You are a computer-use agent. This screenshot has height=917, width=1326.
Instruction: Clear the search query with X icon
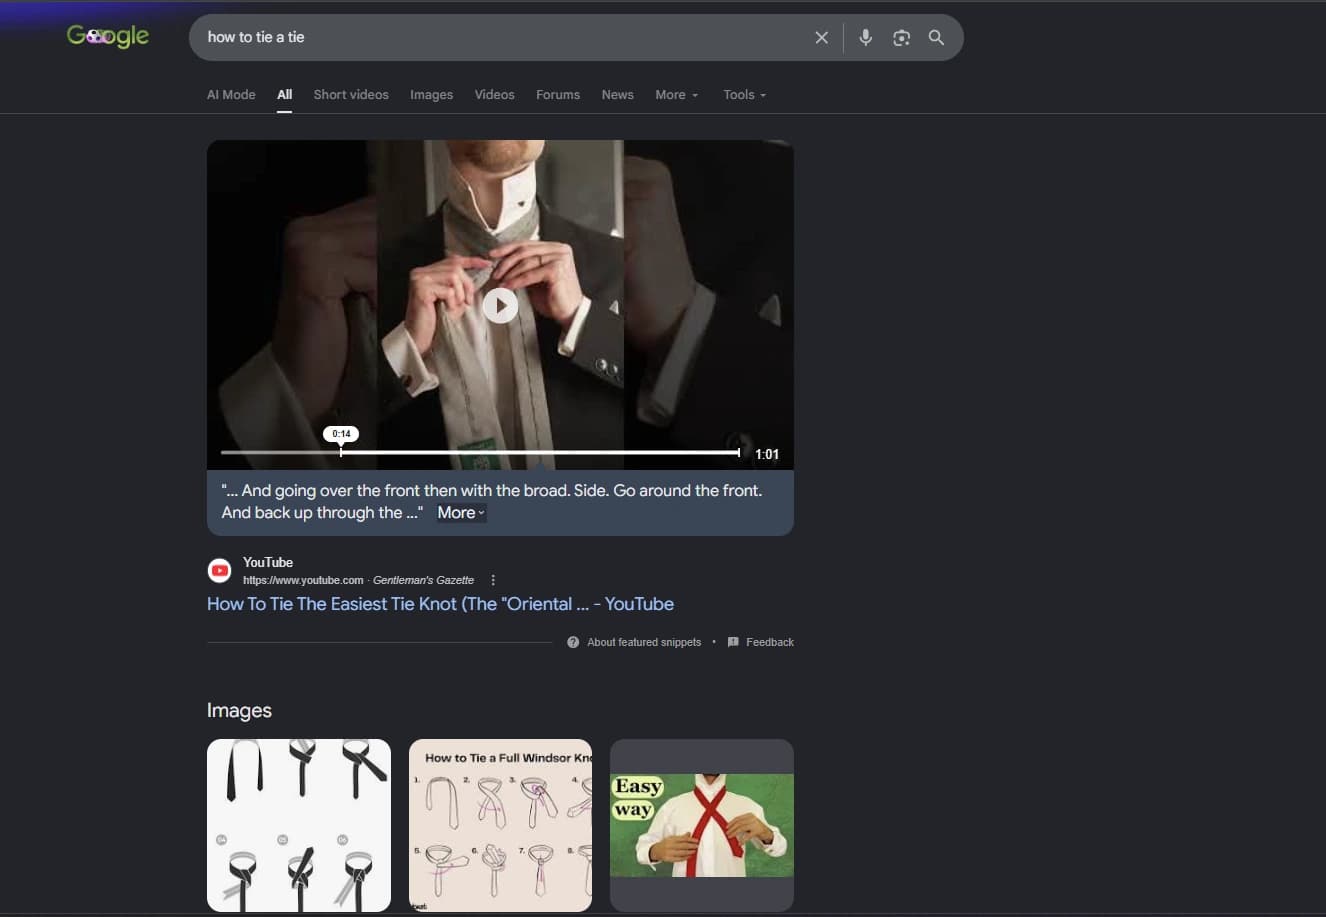point(821,37)
